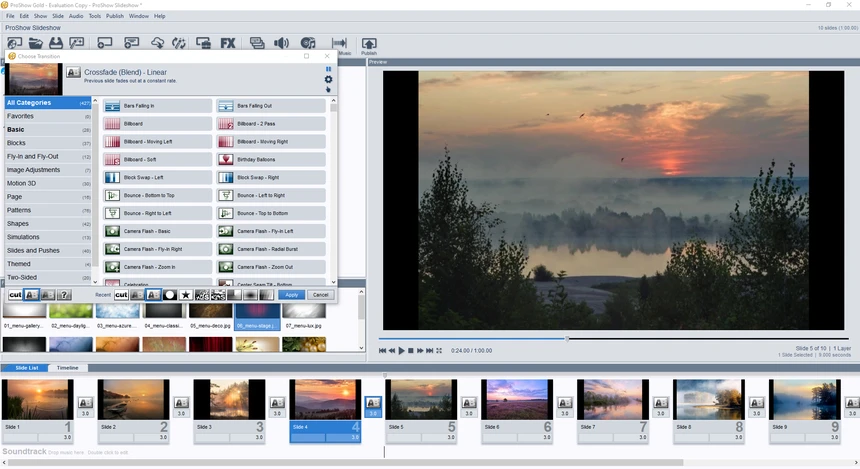Image resolution: width=860 pixels, height=469 pixels.
Task: Click the Cancel button in transition dialog
Action: [320, 295]
